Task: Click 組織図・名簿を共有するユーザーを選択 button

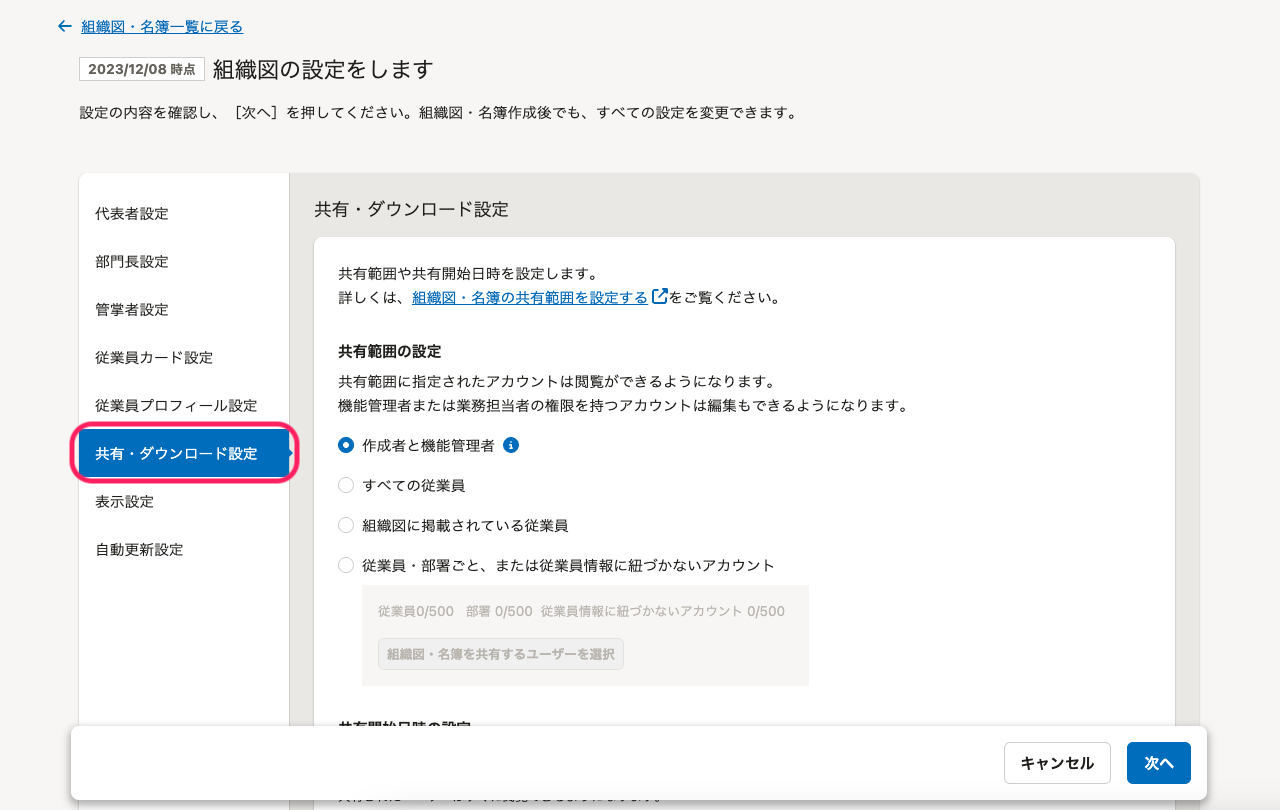Action: [500, 654]
